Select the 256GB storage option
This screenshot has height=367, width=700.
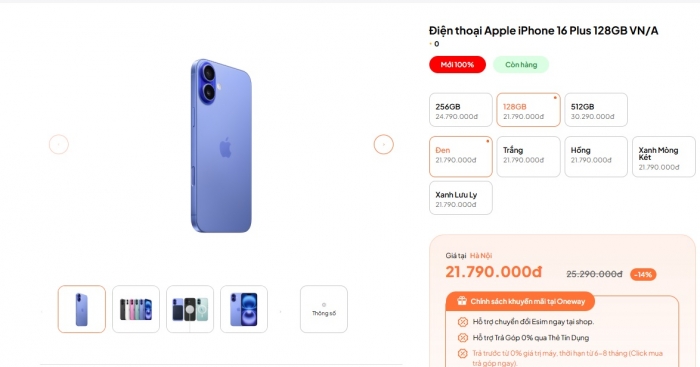(x=461, y=110)
